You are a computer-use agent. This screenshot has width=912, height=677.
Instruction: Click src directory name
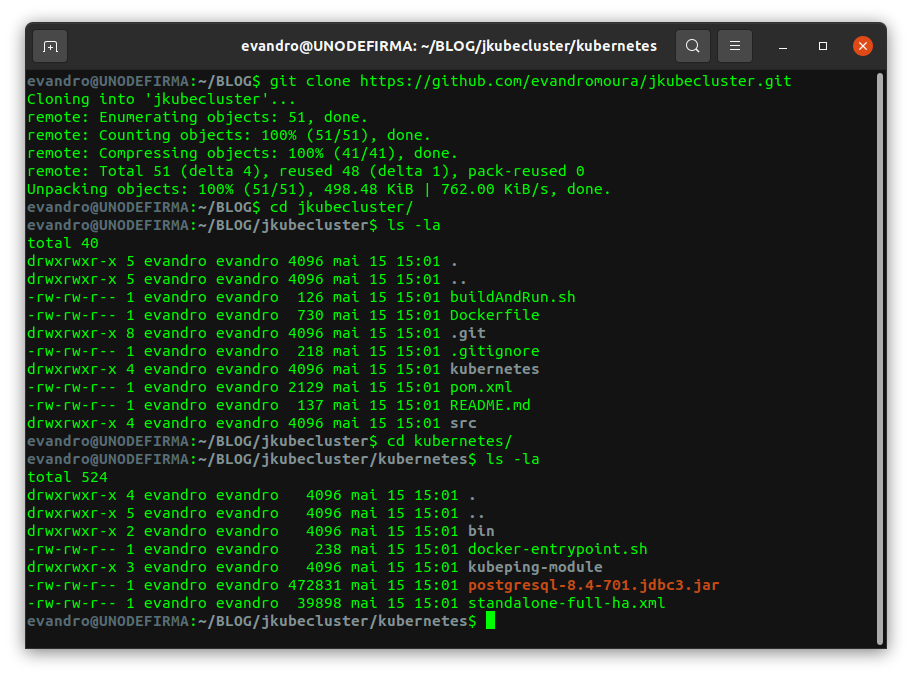pyautogui.click(x=463, y=423)
